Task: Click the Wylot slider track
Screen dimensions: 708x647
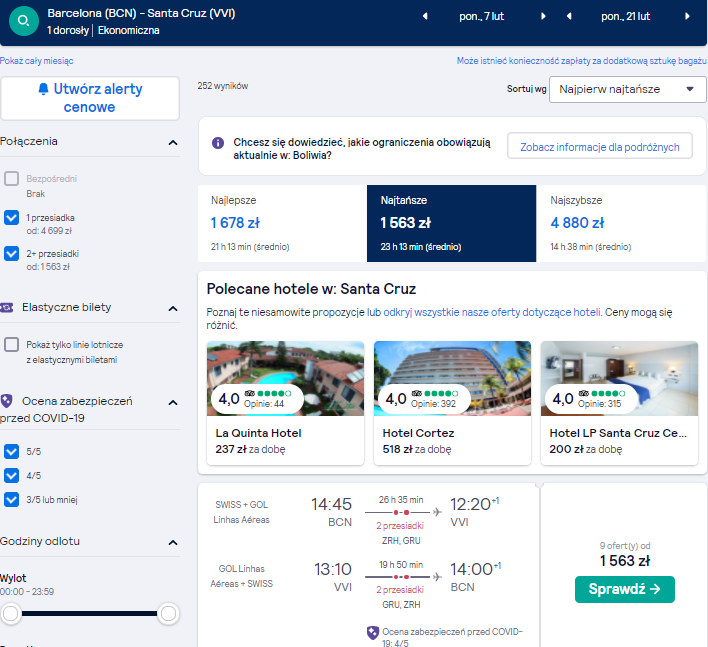Action: point(89,613)
